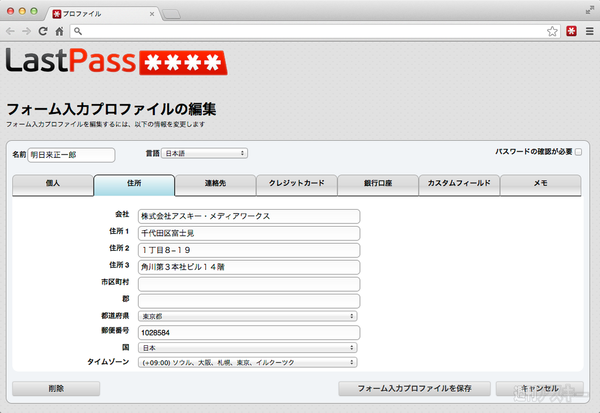The height and width of the screenshot is (413, 600).
Task: Click the empty 郡 field
Action: coord(249,301)
